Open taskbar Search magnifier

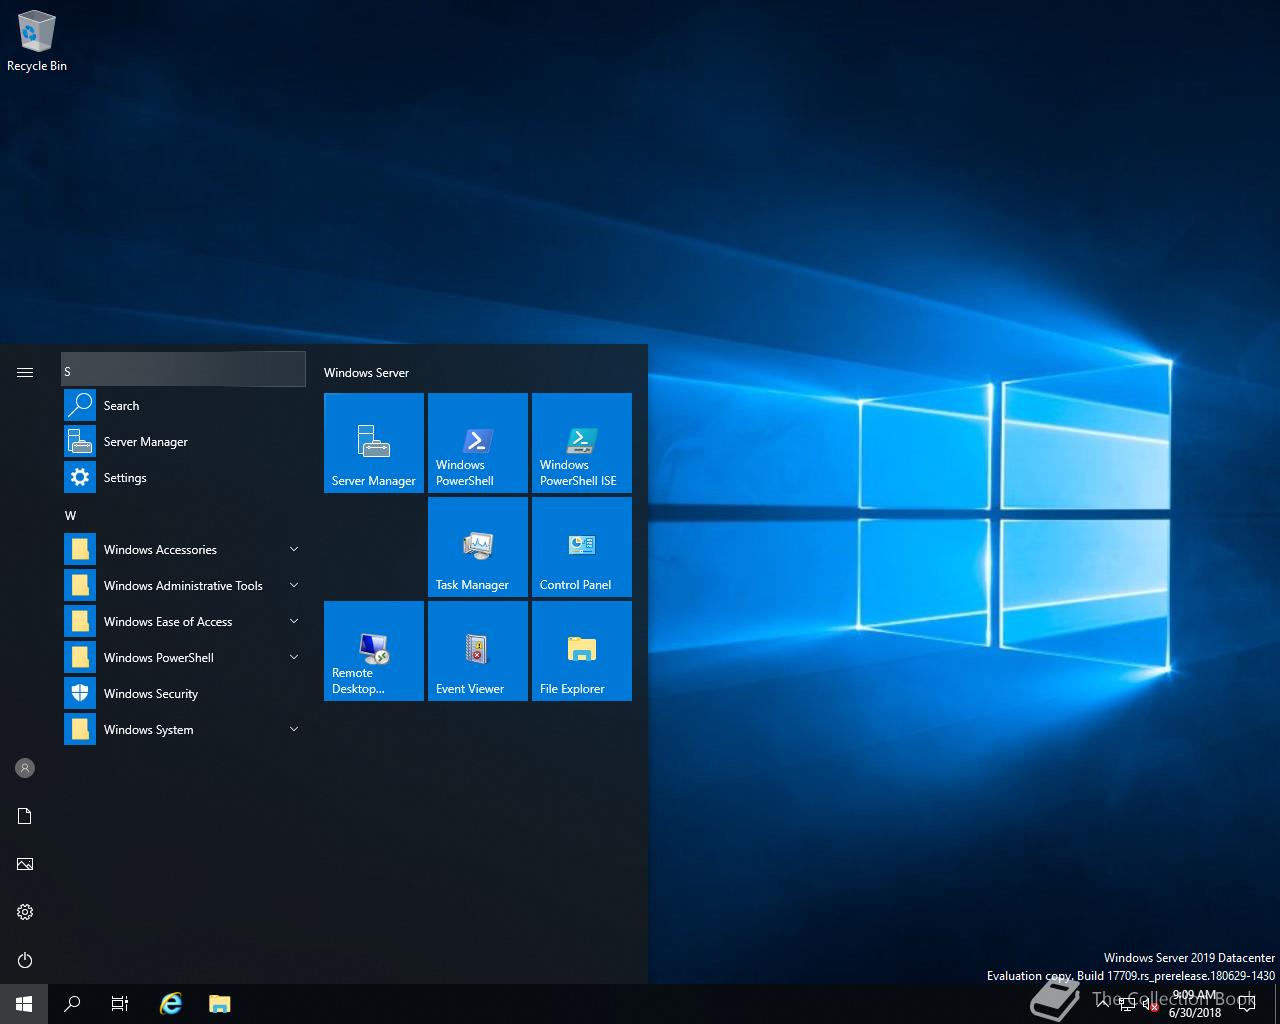[x=72, y=1004]
